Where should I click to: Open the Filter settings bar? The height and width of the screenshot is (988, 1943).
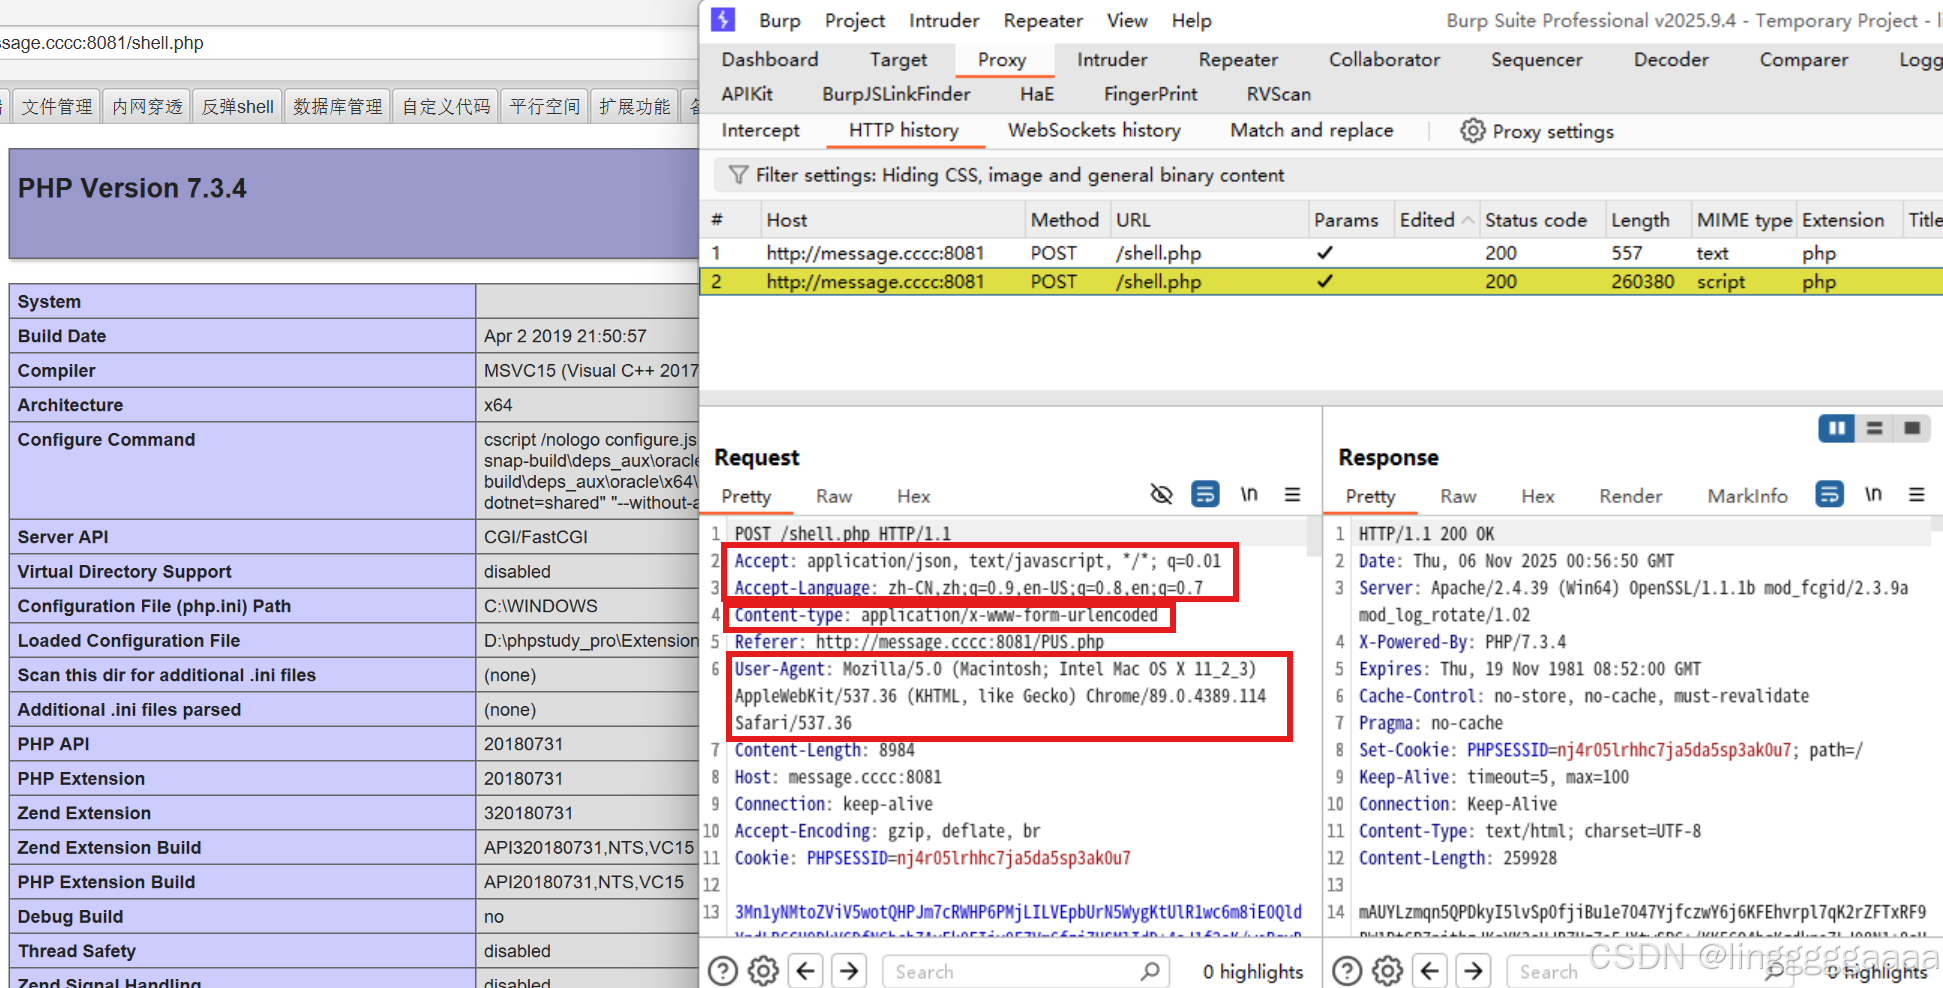point(1328,175)
